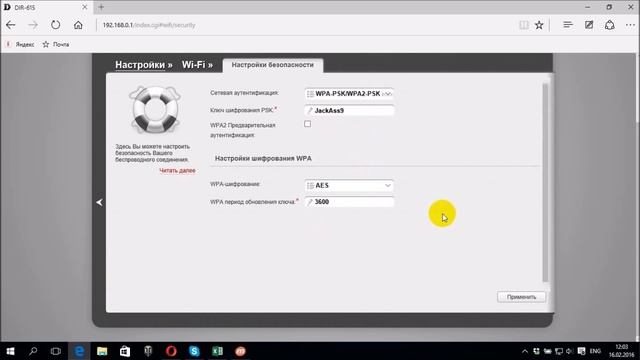Image resolution: width=640 pixels, height=360 pixels.
Task: Open WPA encryption AES dropdown
Action: 349,185
